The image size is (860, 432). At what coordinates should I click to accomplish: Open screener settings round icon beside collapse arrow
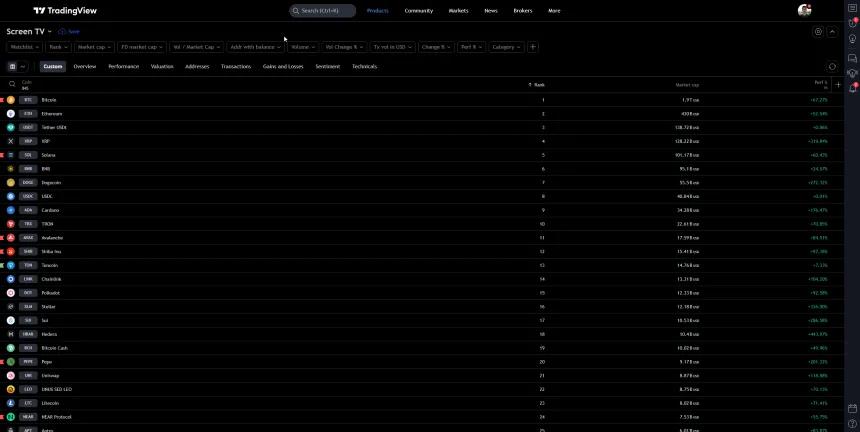(818, 32)
